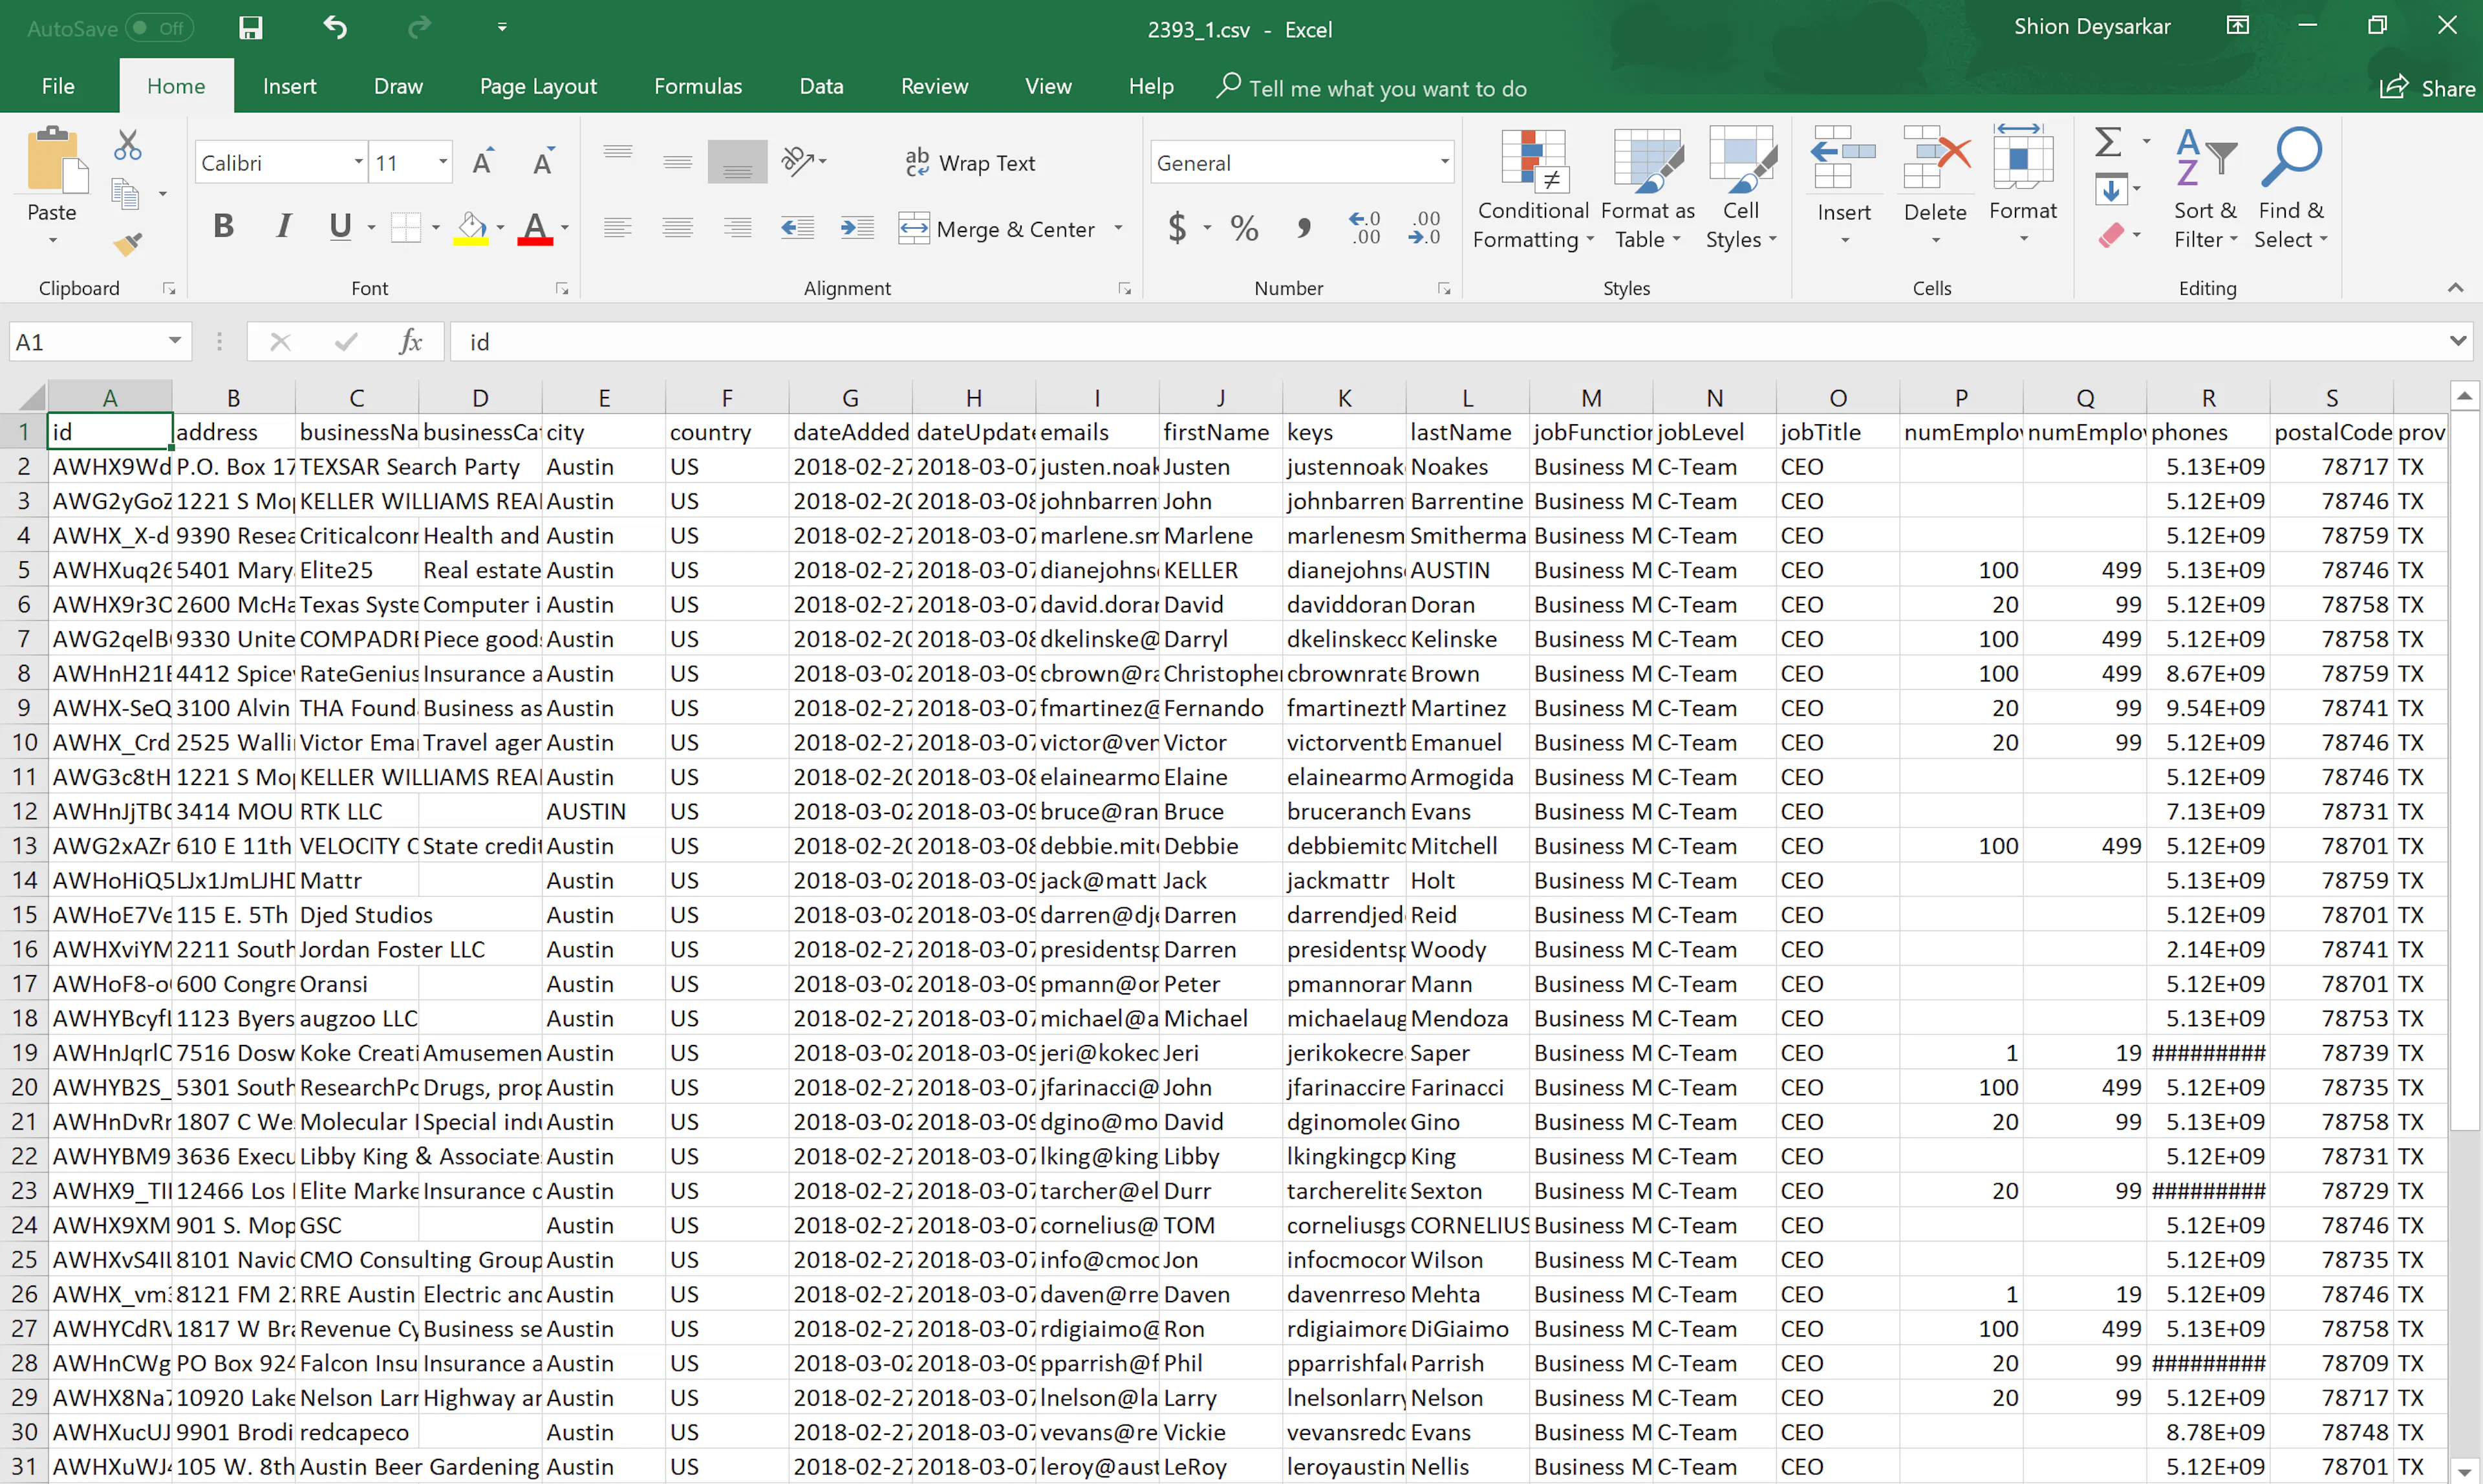Toggle bold formatting
The image size is (2483, 1484).
coord(222,227)
